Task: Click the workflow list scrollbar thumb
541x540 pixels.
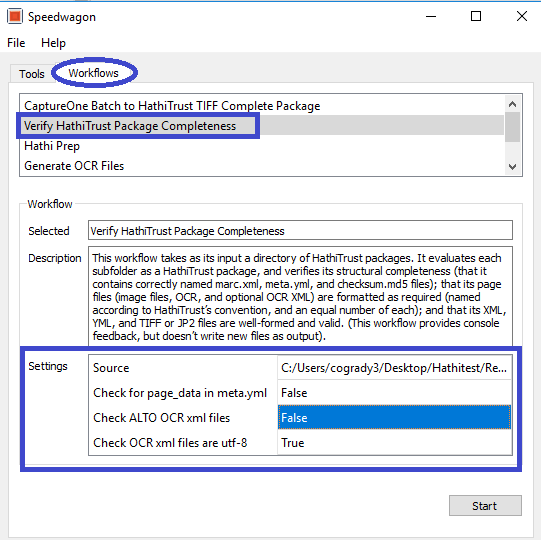Action: pyautogui.click(x=513, y=127)
